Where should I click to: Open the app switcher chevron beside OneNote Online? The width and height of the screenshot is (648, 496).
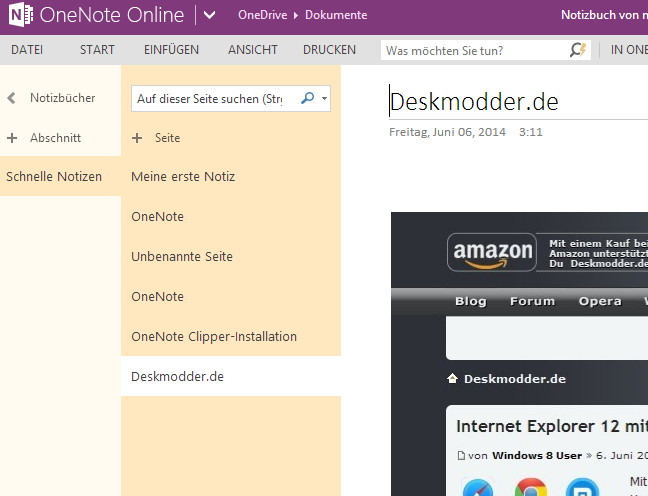click(x=210, y=15)
